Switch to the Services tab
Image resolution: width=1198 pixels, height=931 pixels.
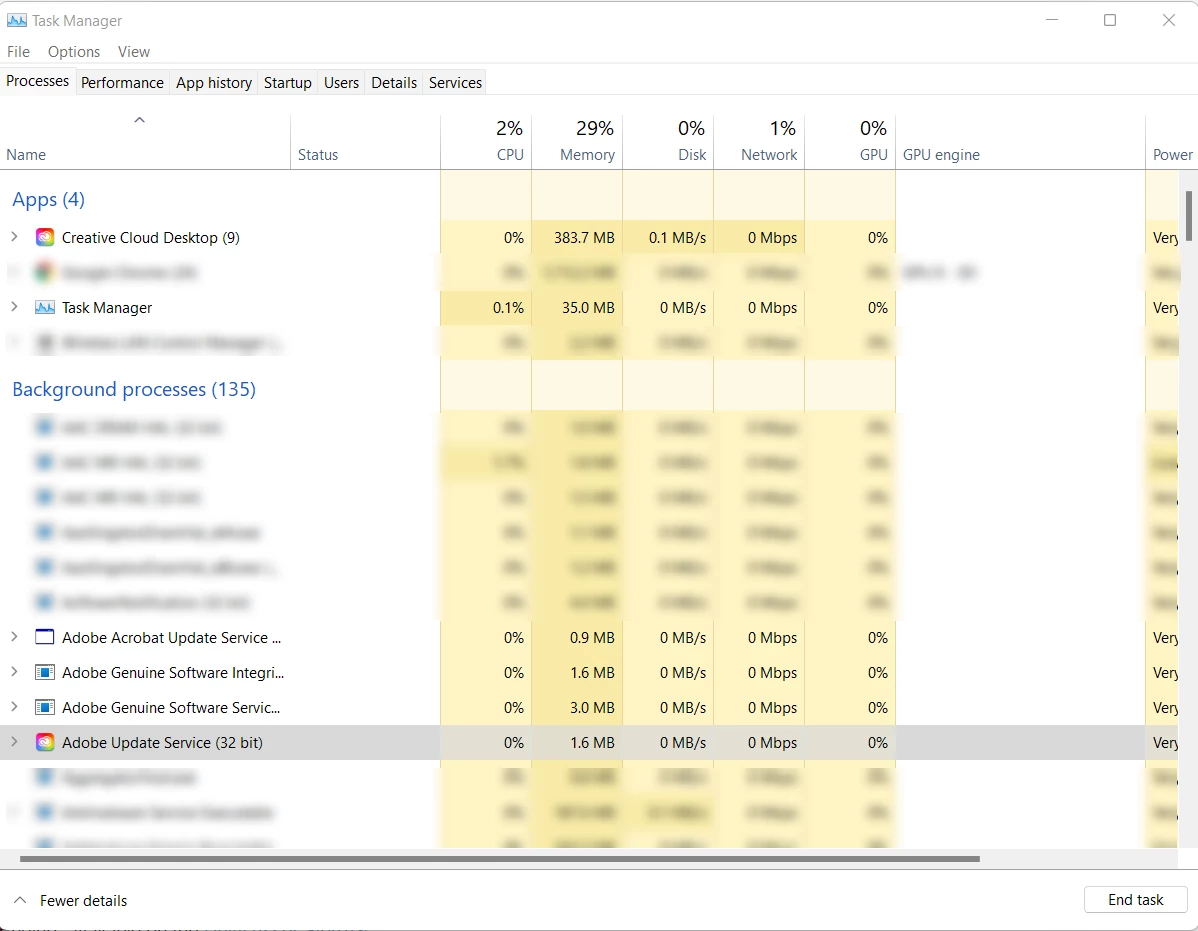(455, 82)
